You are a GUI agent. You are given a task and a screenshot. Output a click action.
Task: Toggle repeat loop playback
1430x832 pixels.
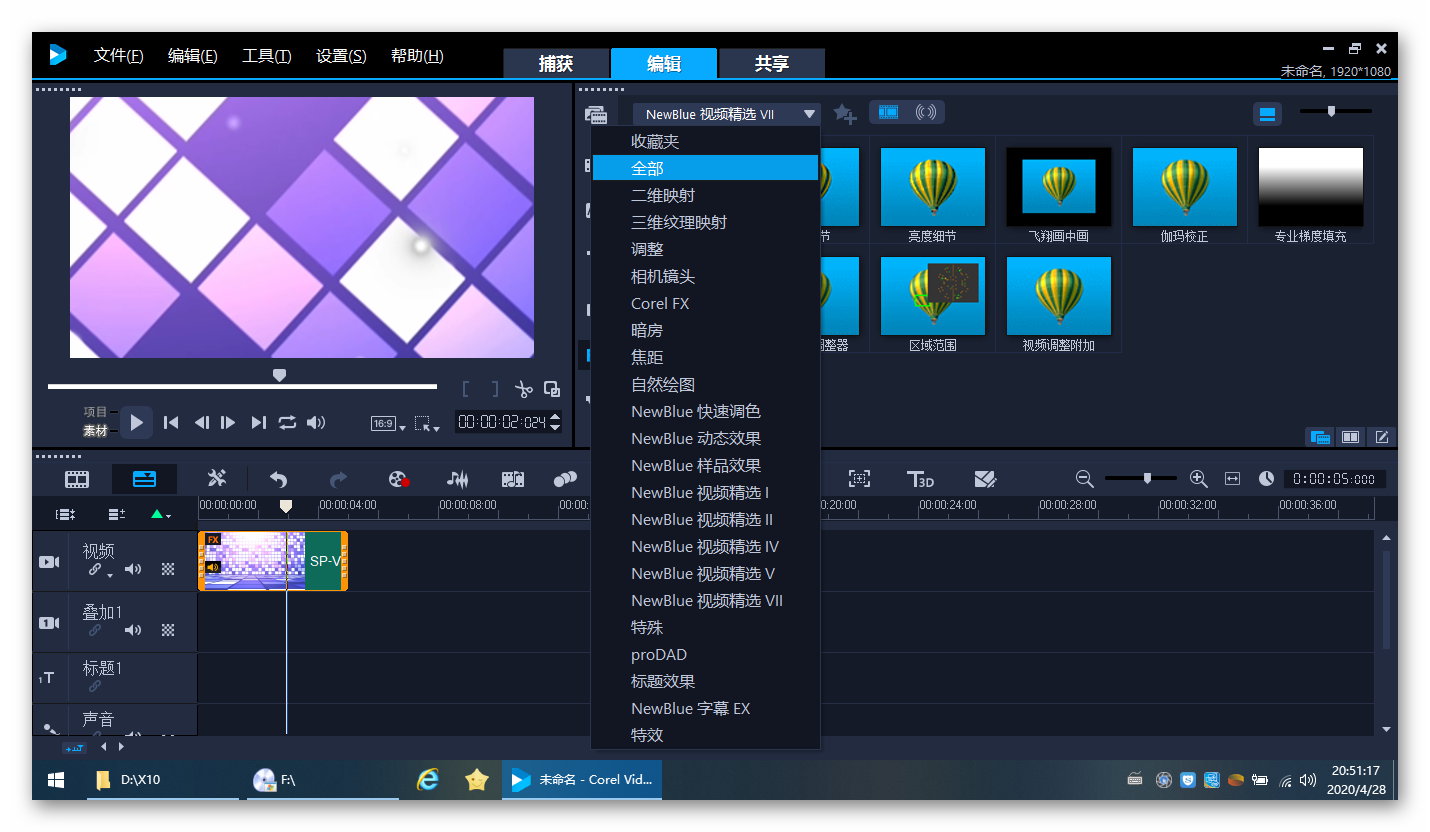(288, 423)
